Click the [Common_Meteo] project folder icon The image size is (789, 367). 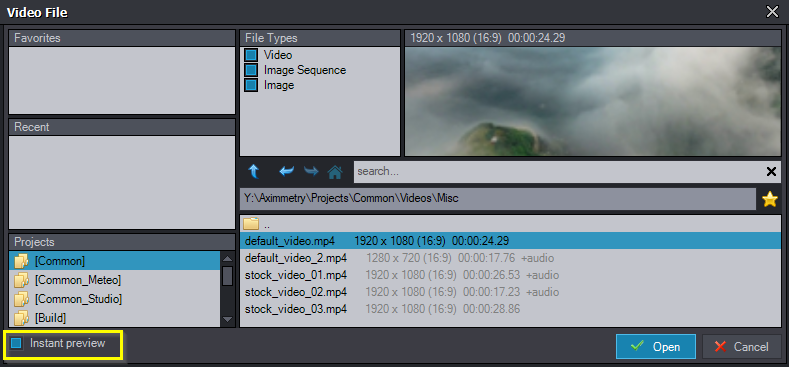tap(22, 280)
